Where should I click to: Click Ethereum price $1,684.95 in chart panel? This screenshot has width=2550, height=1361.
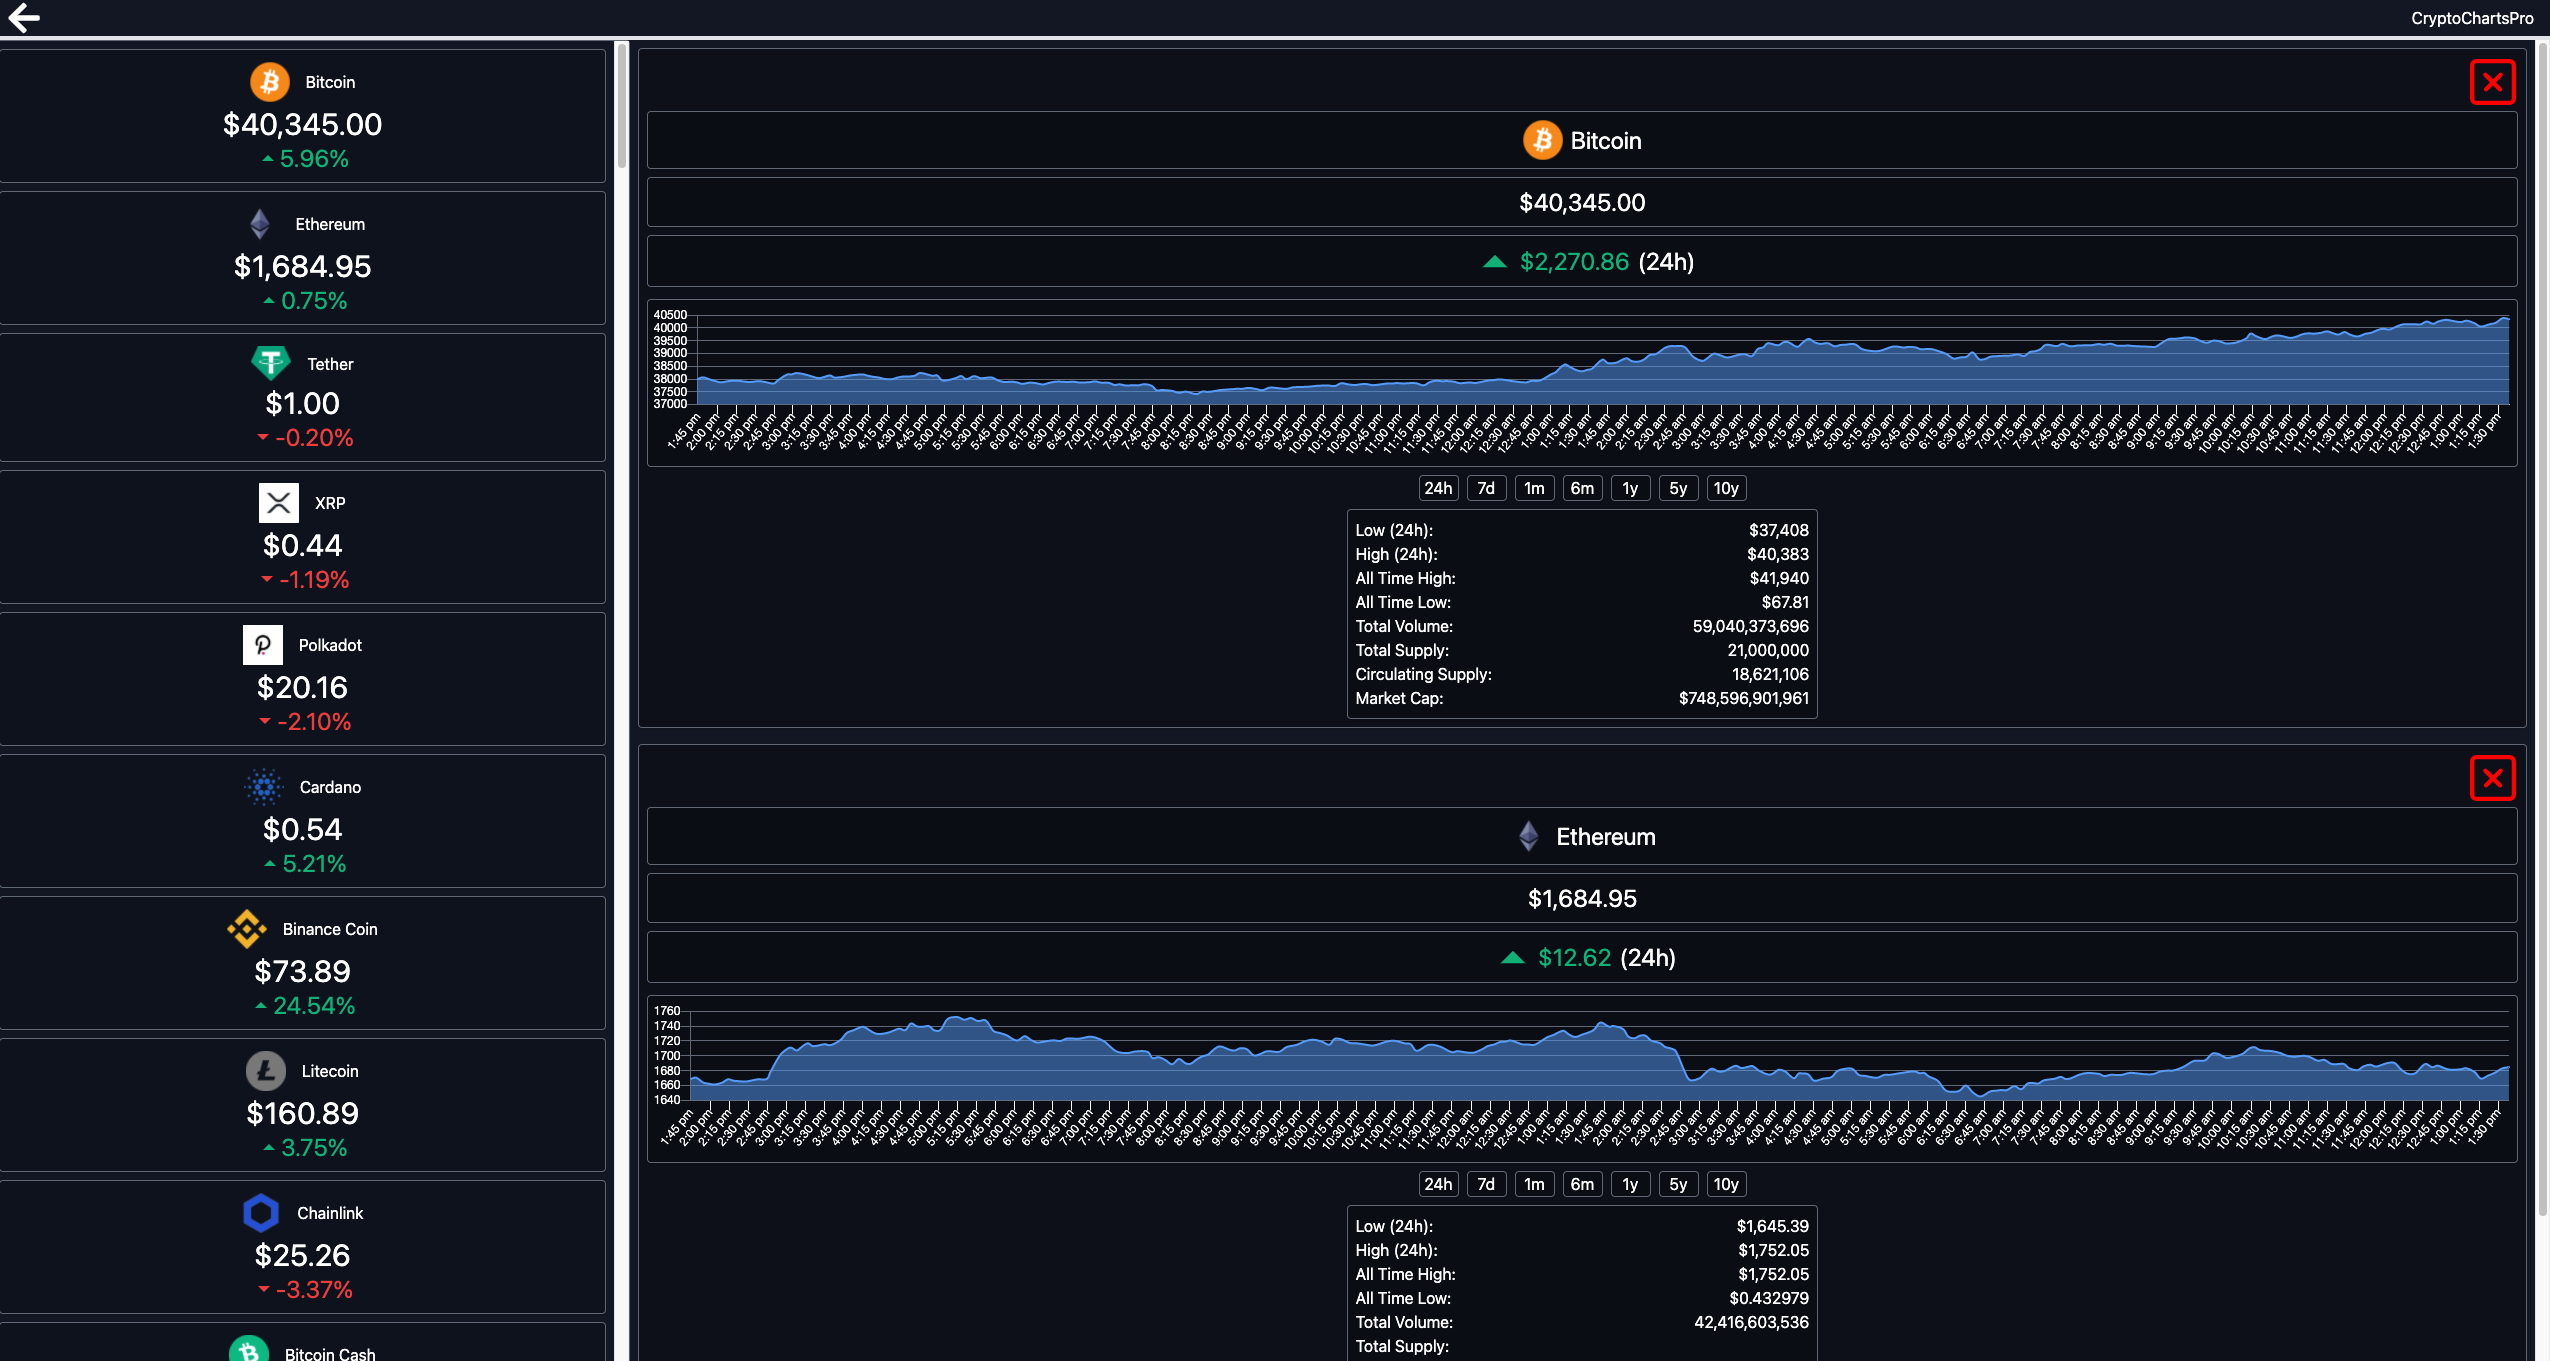pyautogui.click(x=1582, y=898)
